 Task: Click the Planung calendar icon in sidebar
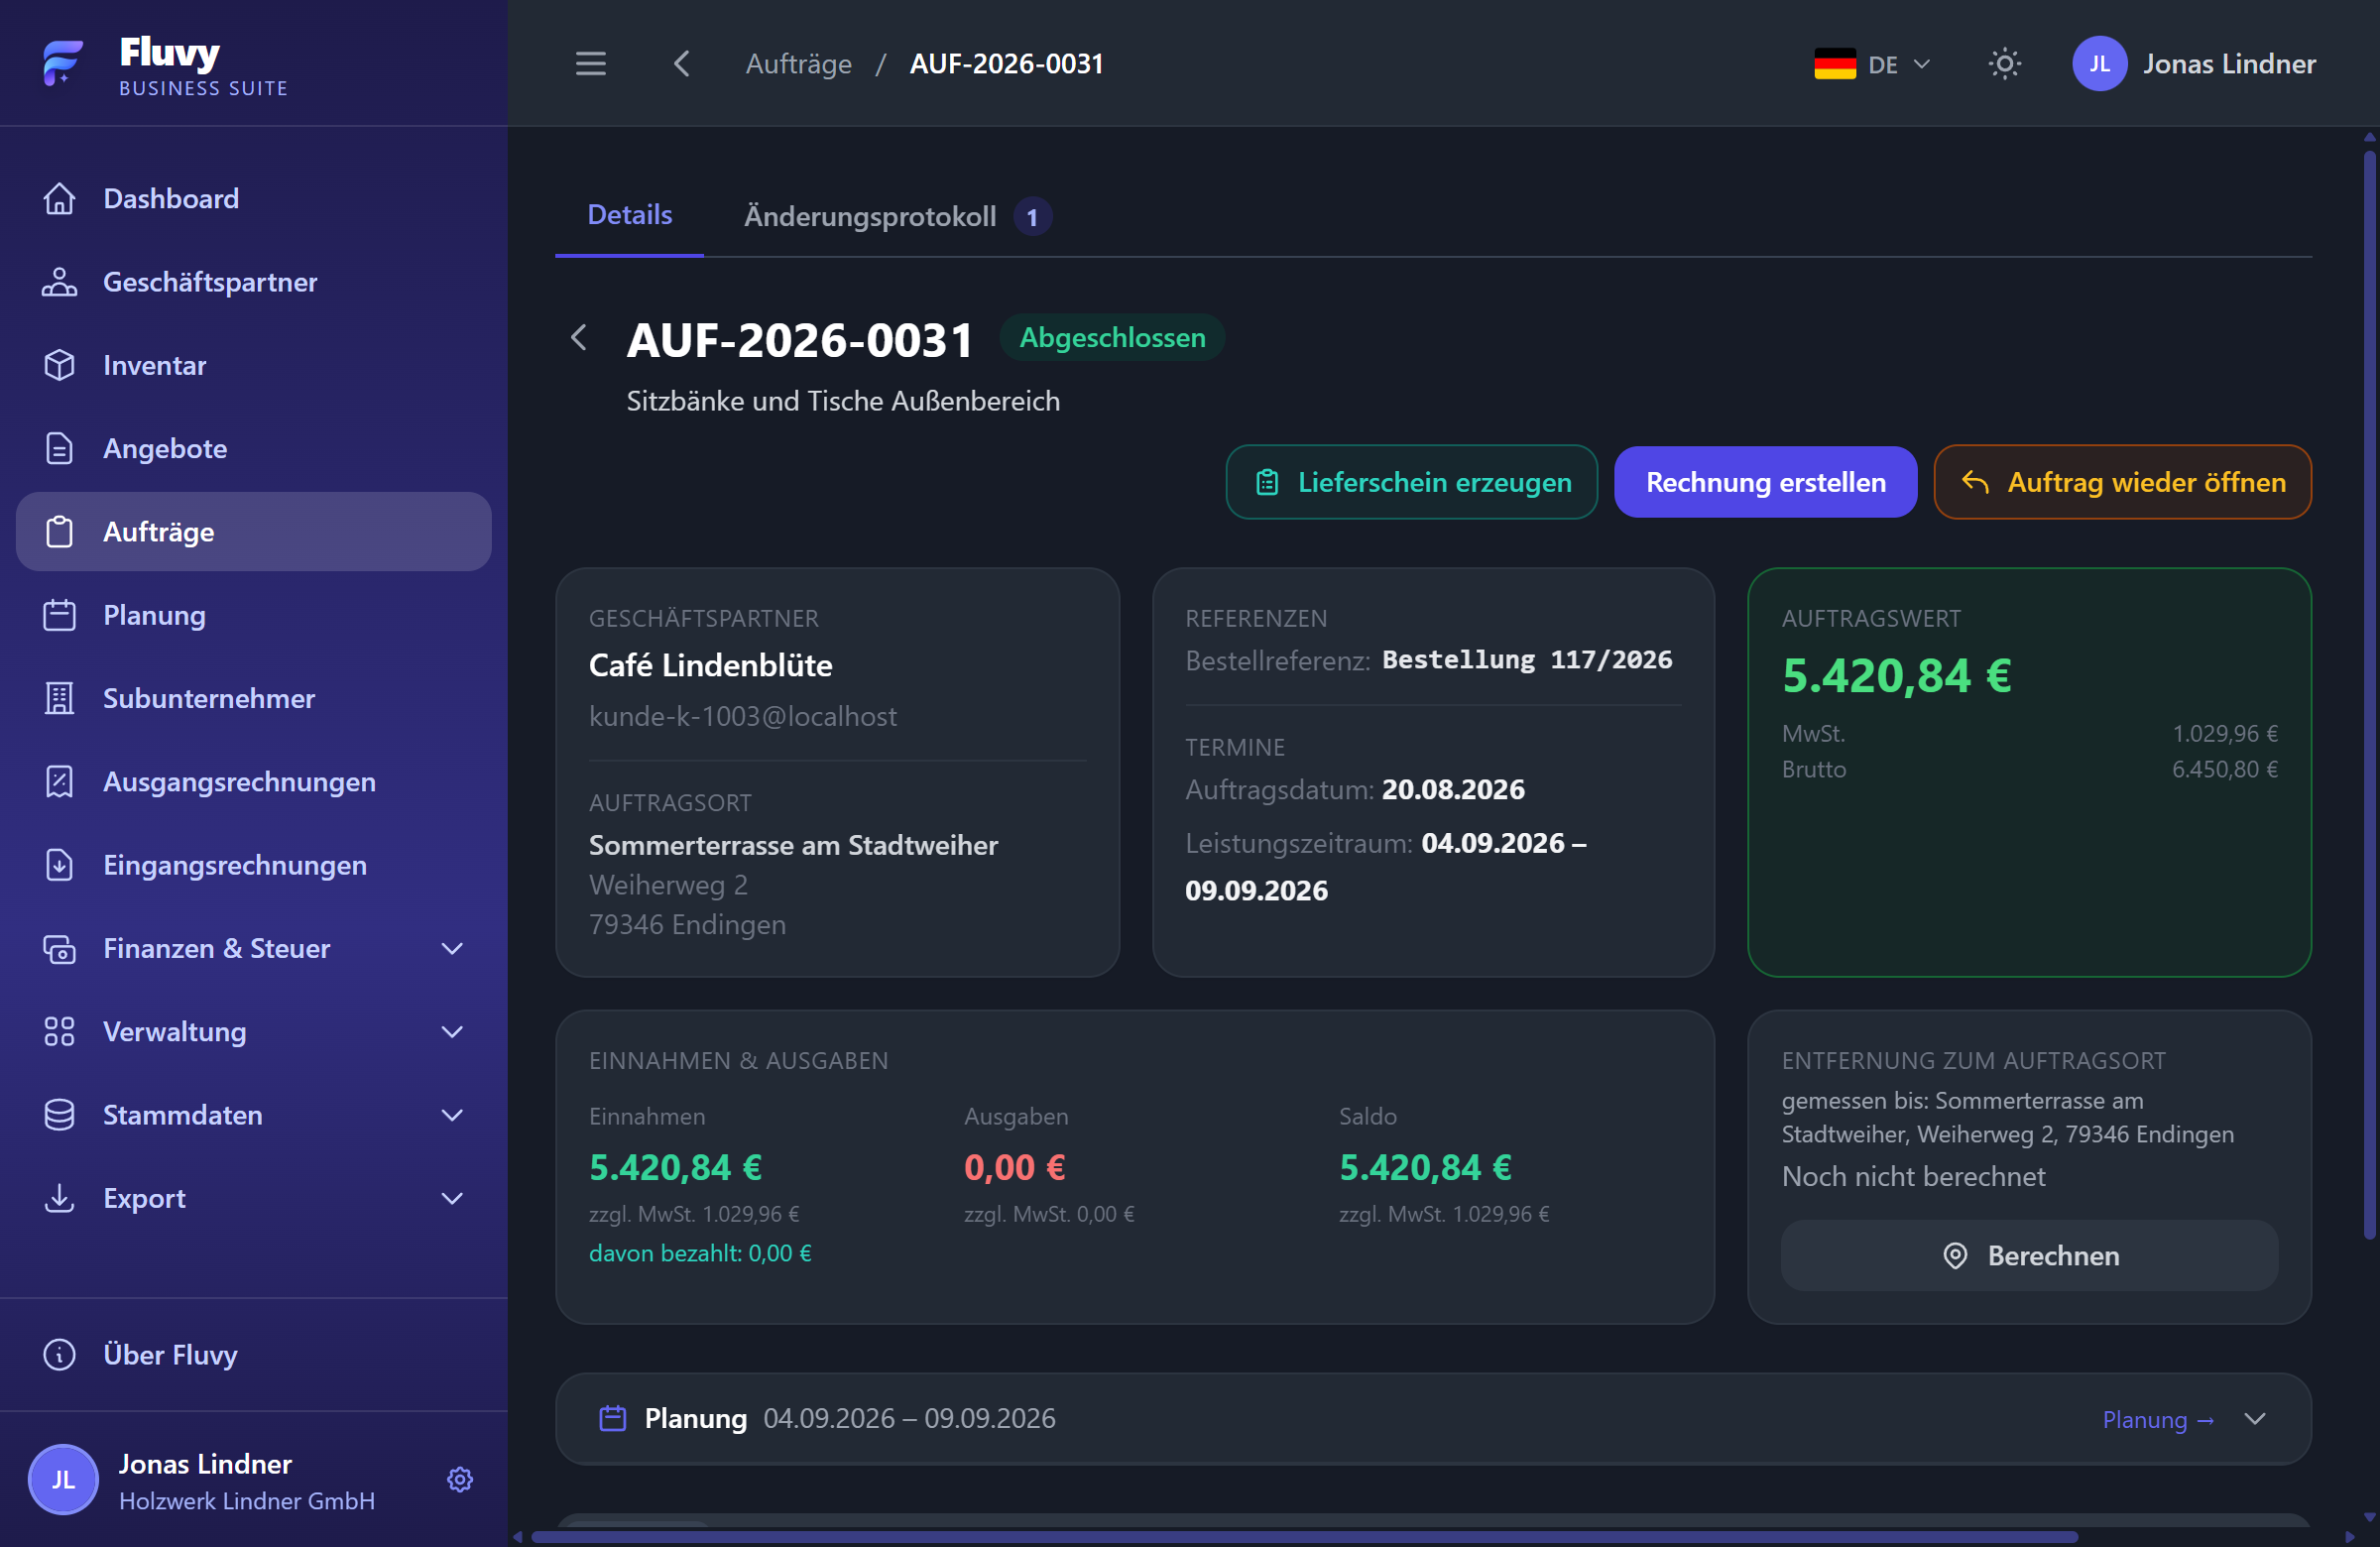[60, 615]
